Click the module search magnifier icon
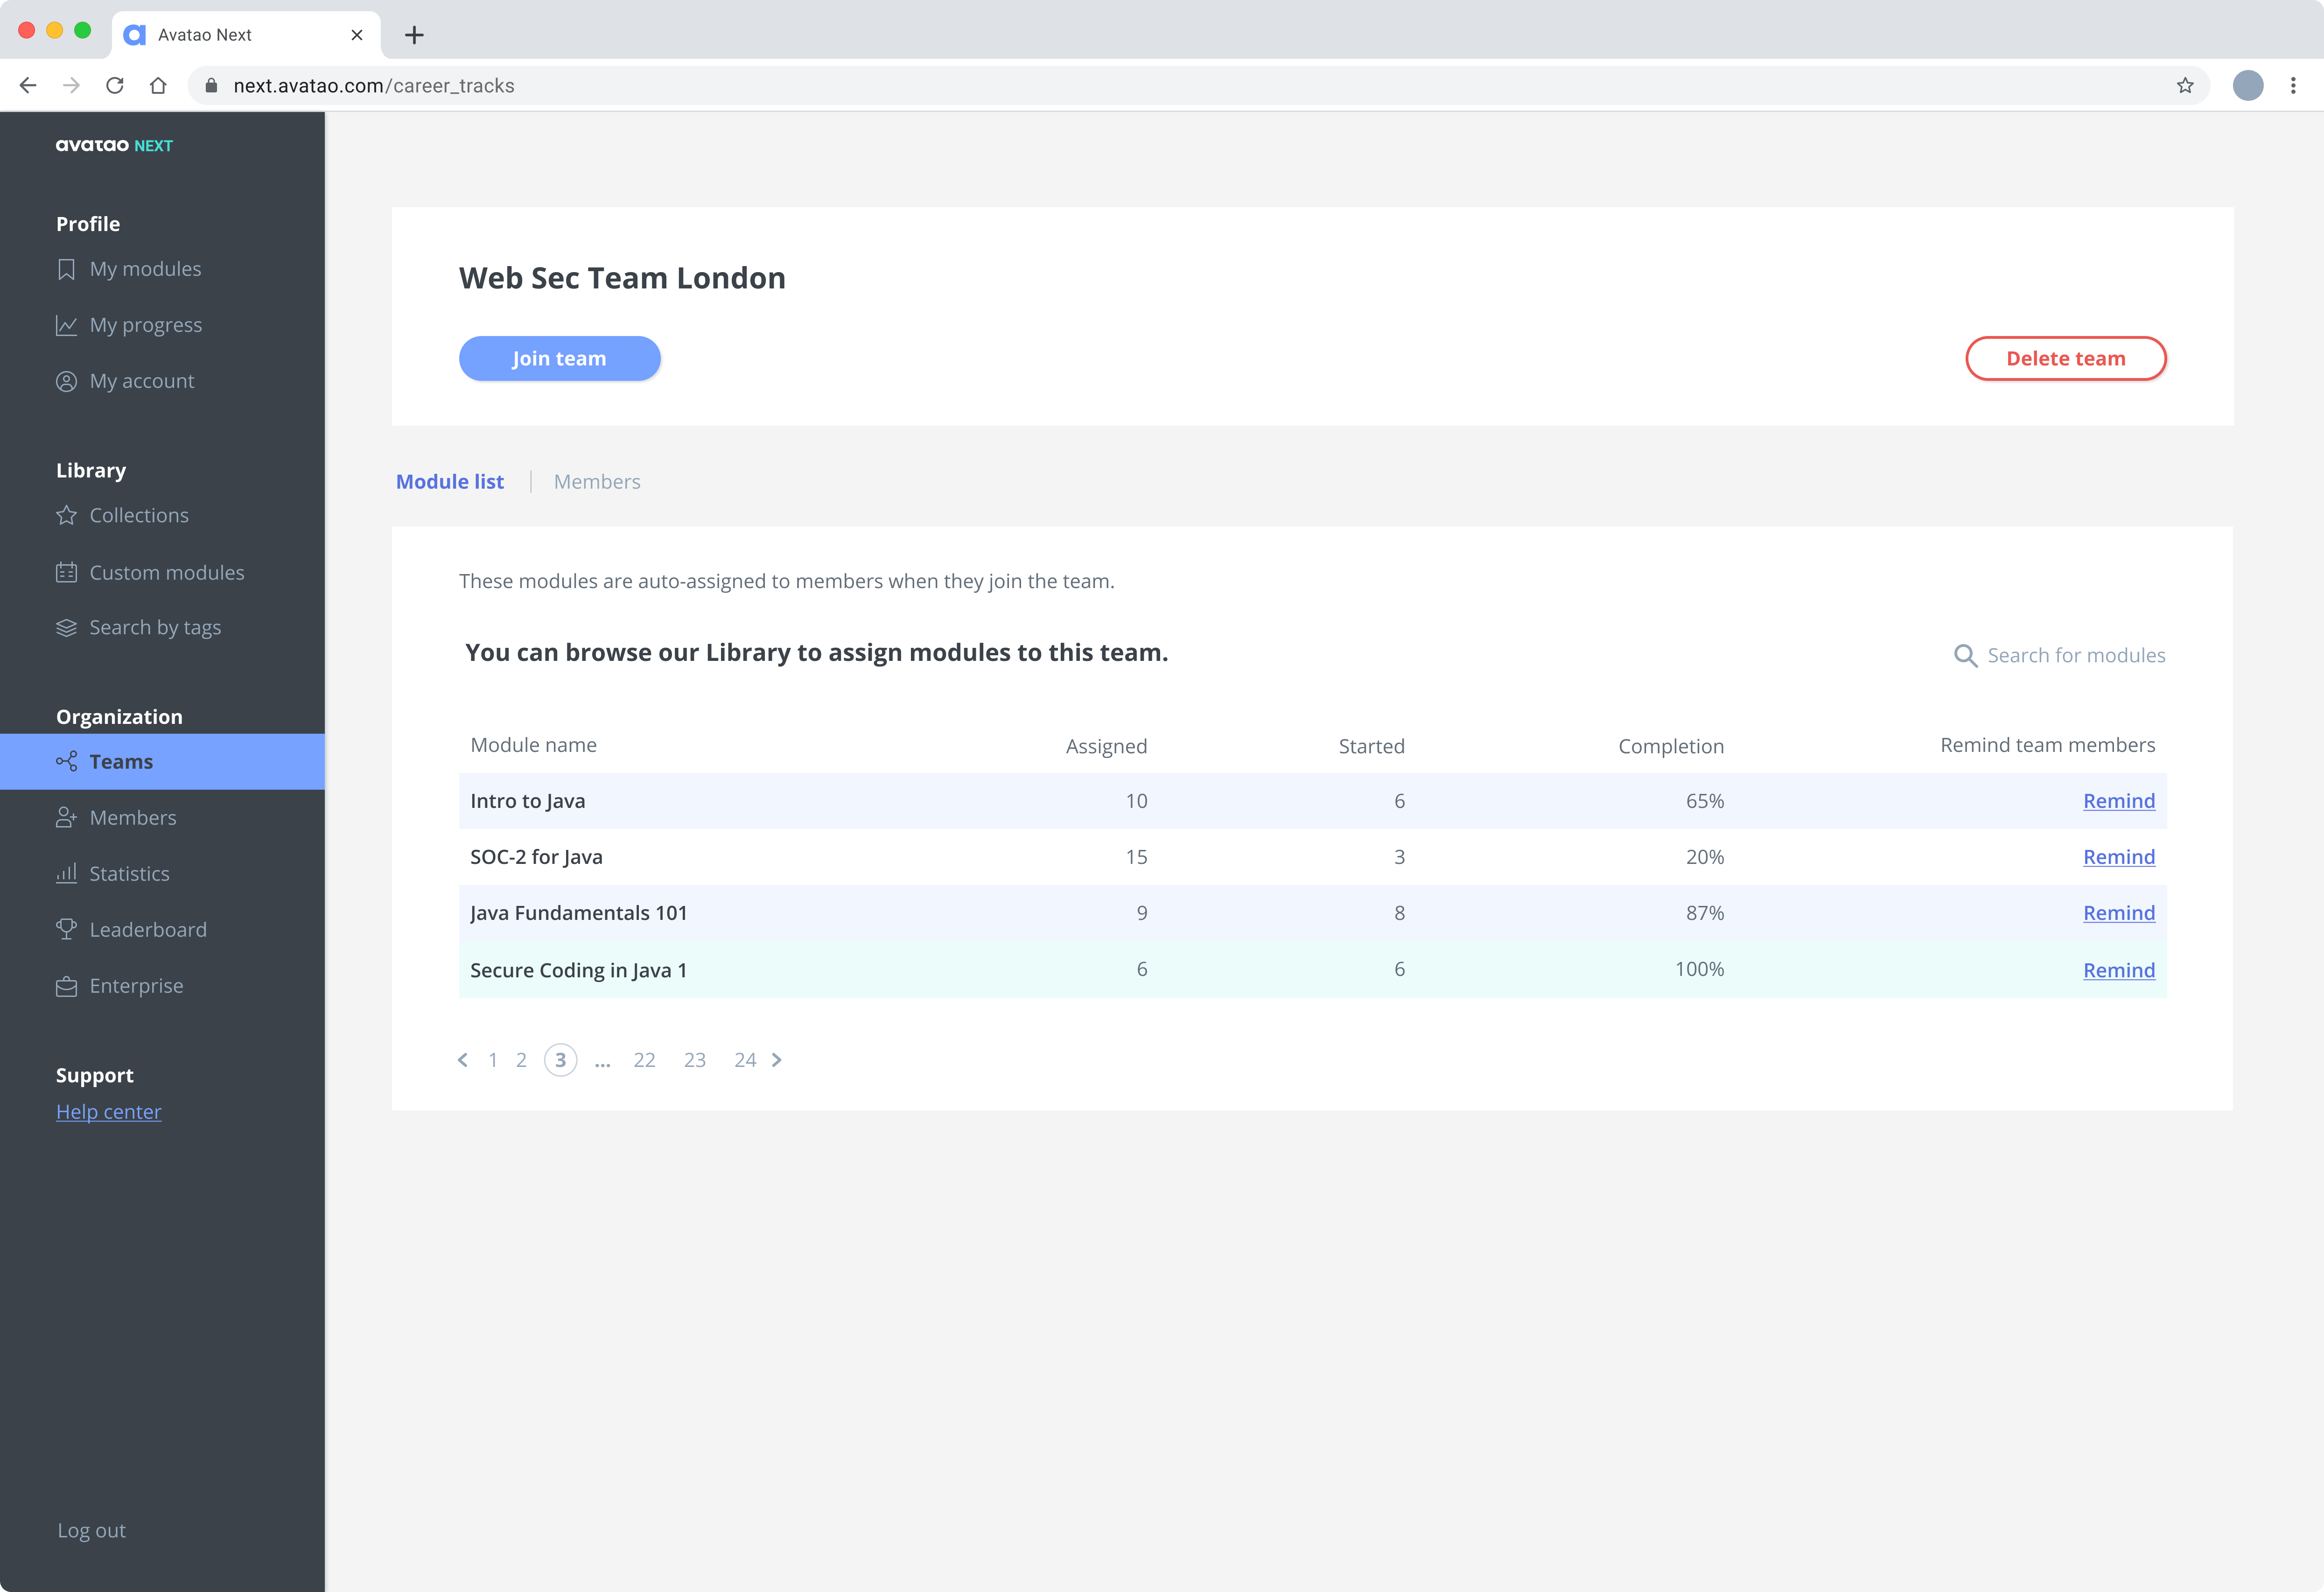The height and width of the screenshot is (1592, 2324). (1965, 655)
